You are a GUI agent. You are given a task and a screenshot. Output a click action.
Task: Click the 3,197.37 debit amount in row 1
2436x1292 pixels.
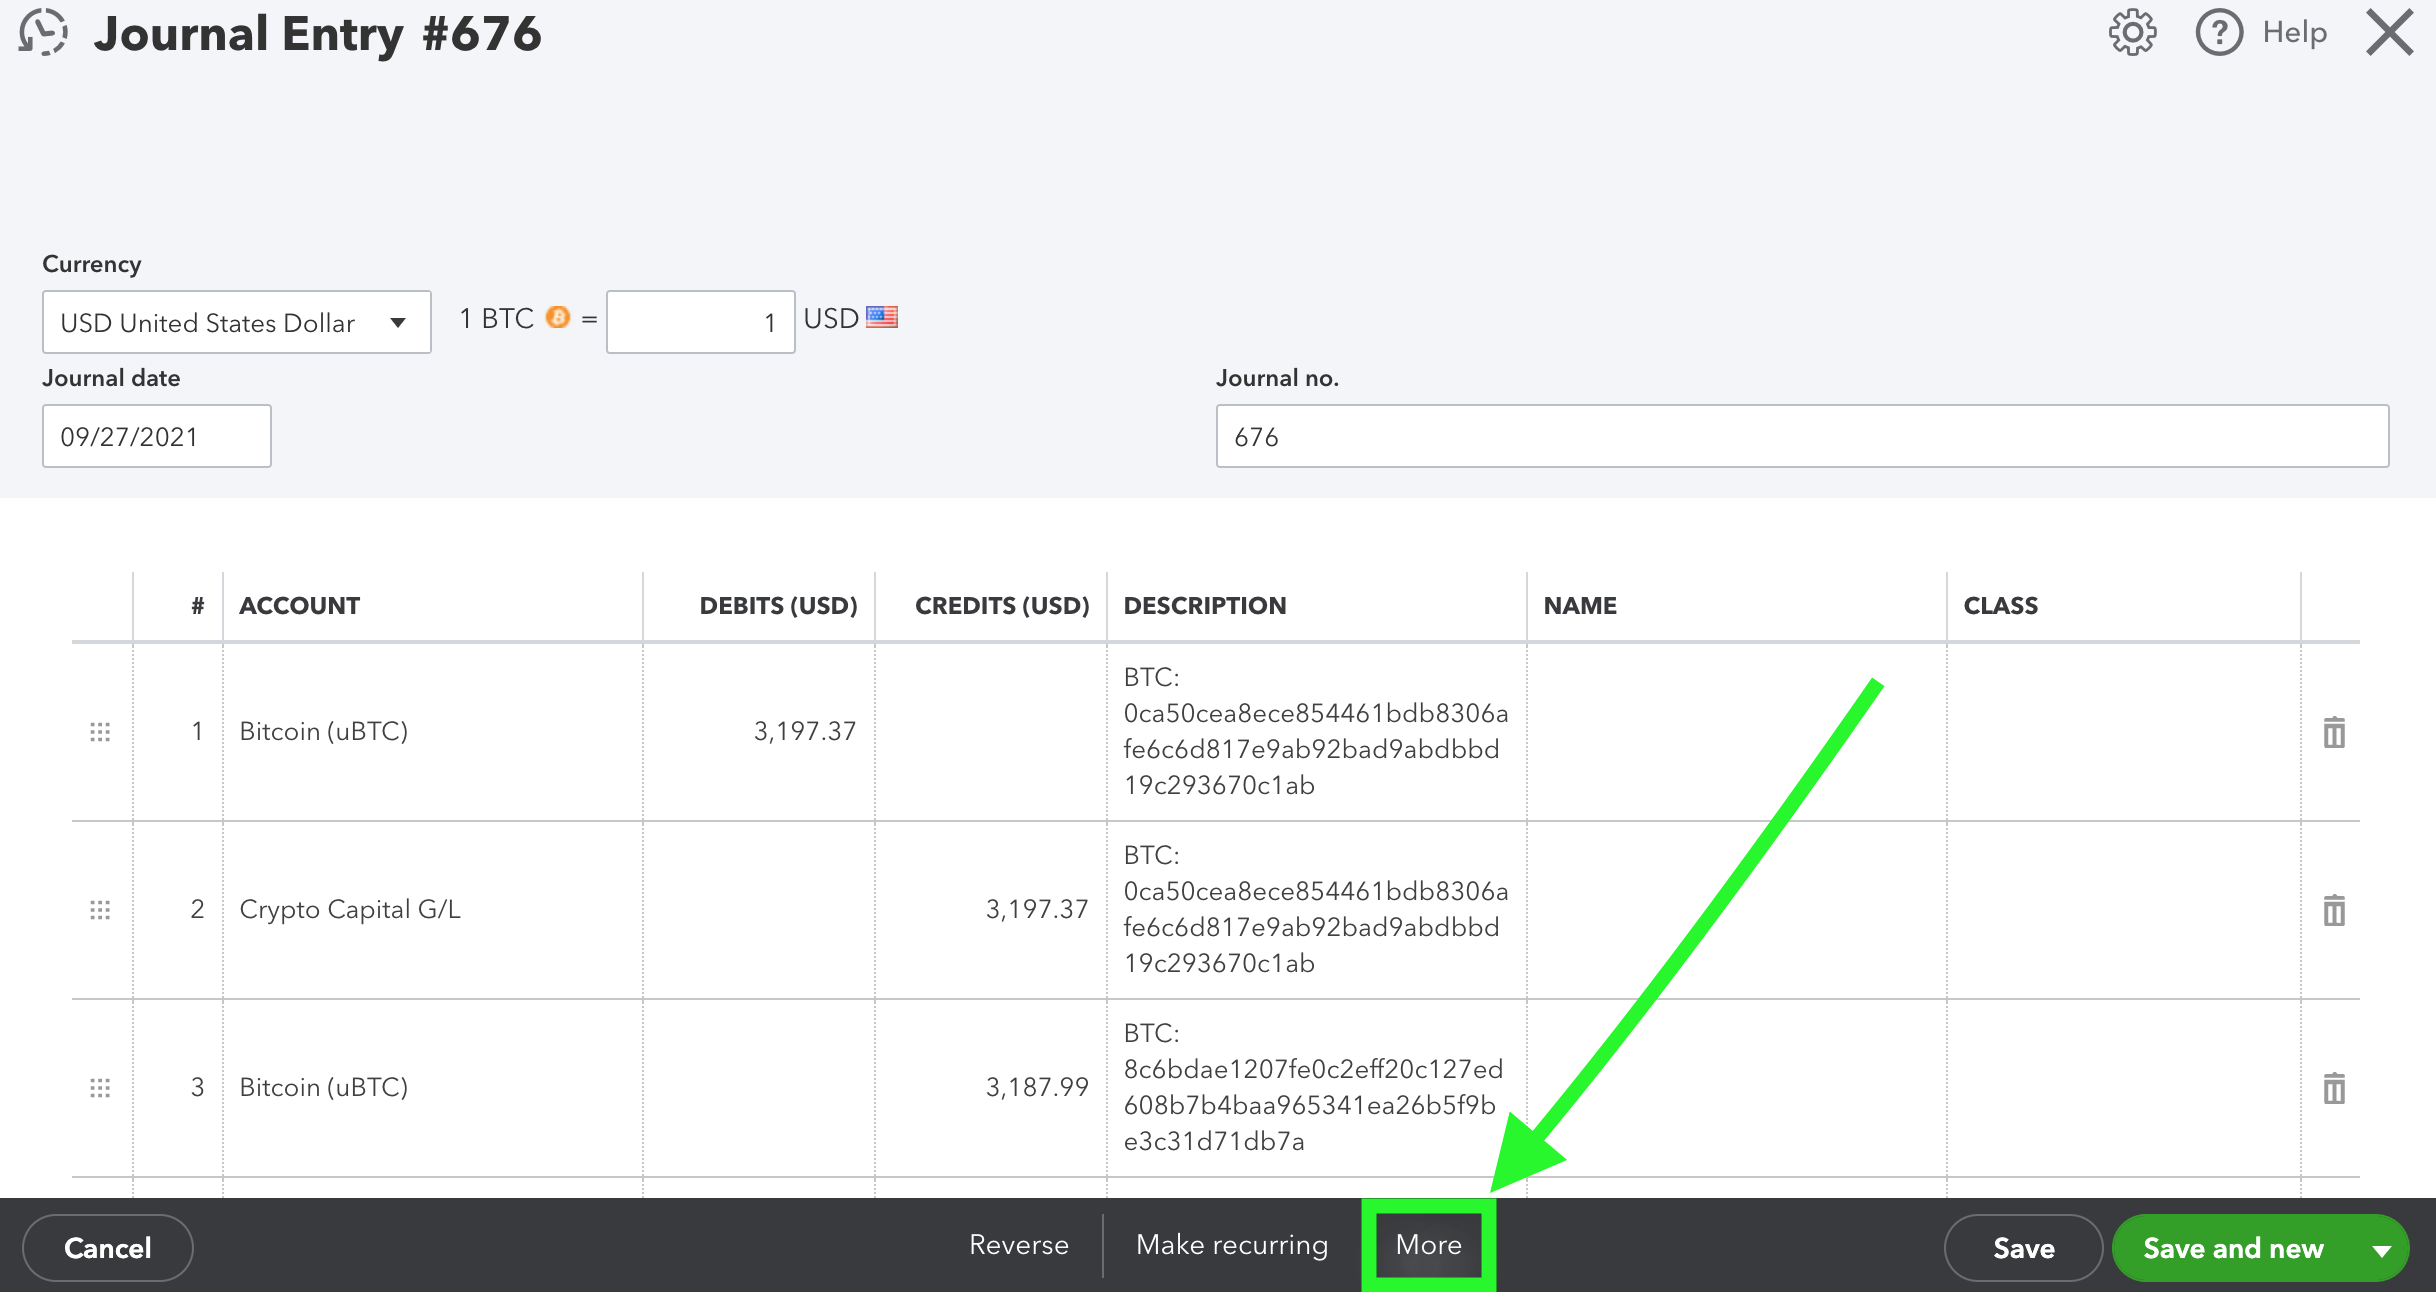[805, 732]
